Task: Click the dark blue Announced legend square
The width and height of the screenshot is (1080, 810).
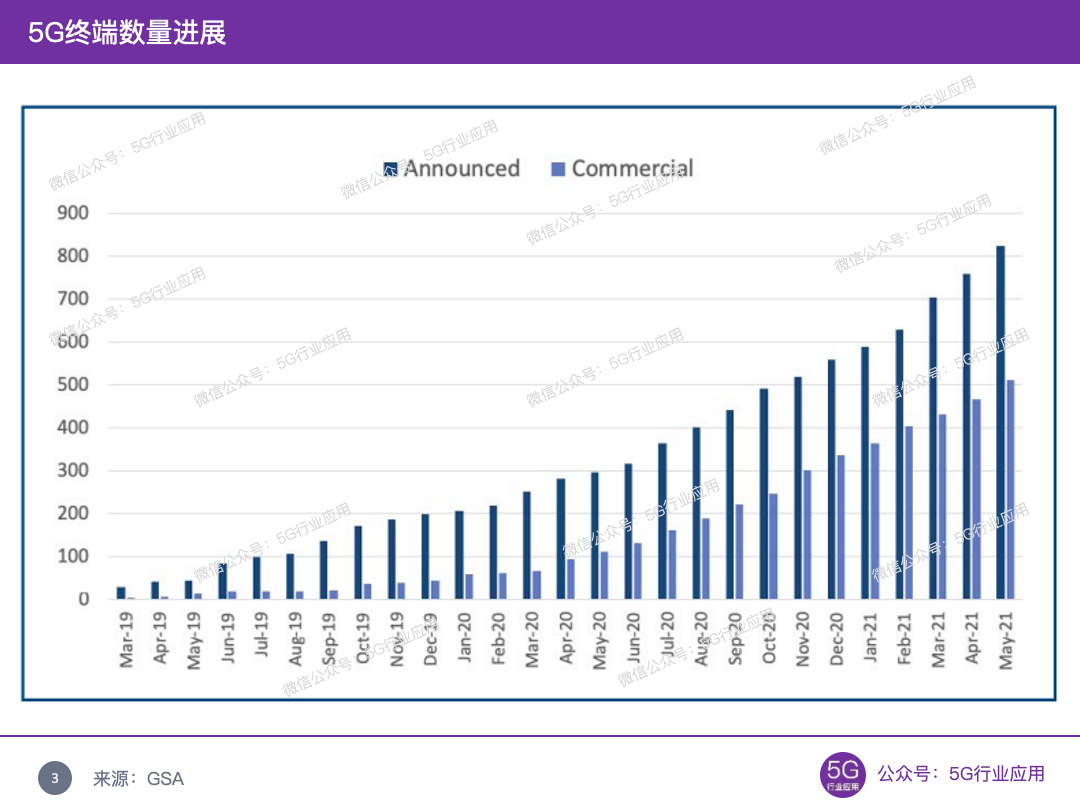Action: 391,169
